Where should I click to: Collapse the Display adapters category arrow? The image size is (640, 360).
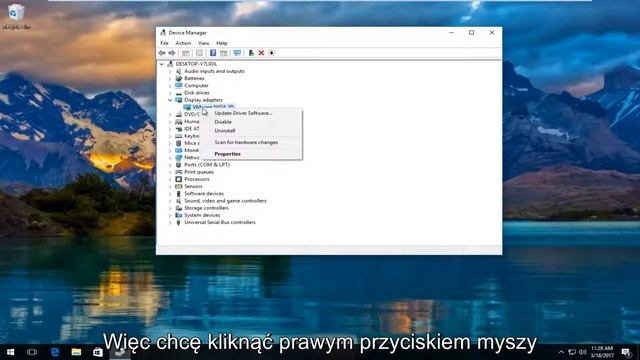(x=170, y=100)
